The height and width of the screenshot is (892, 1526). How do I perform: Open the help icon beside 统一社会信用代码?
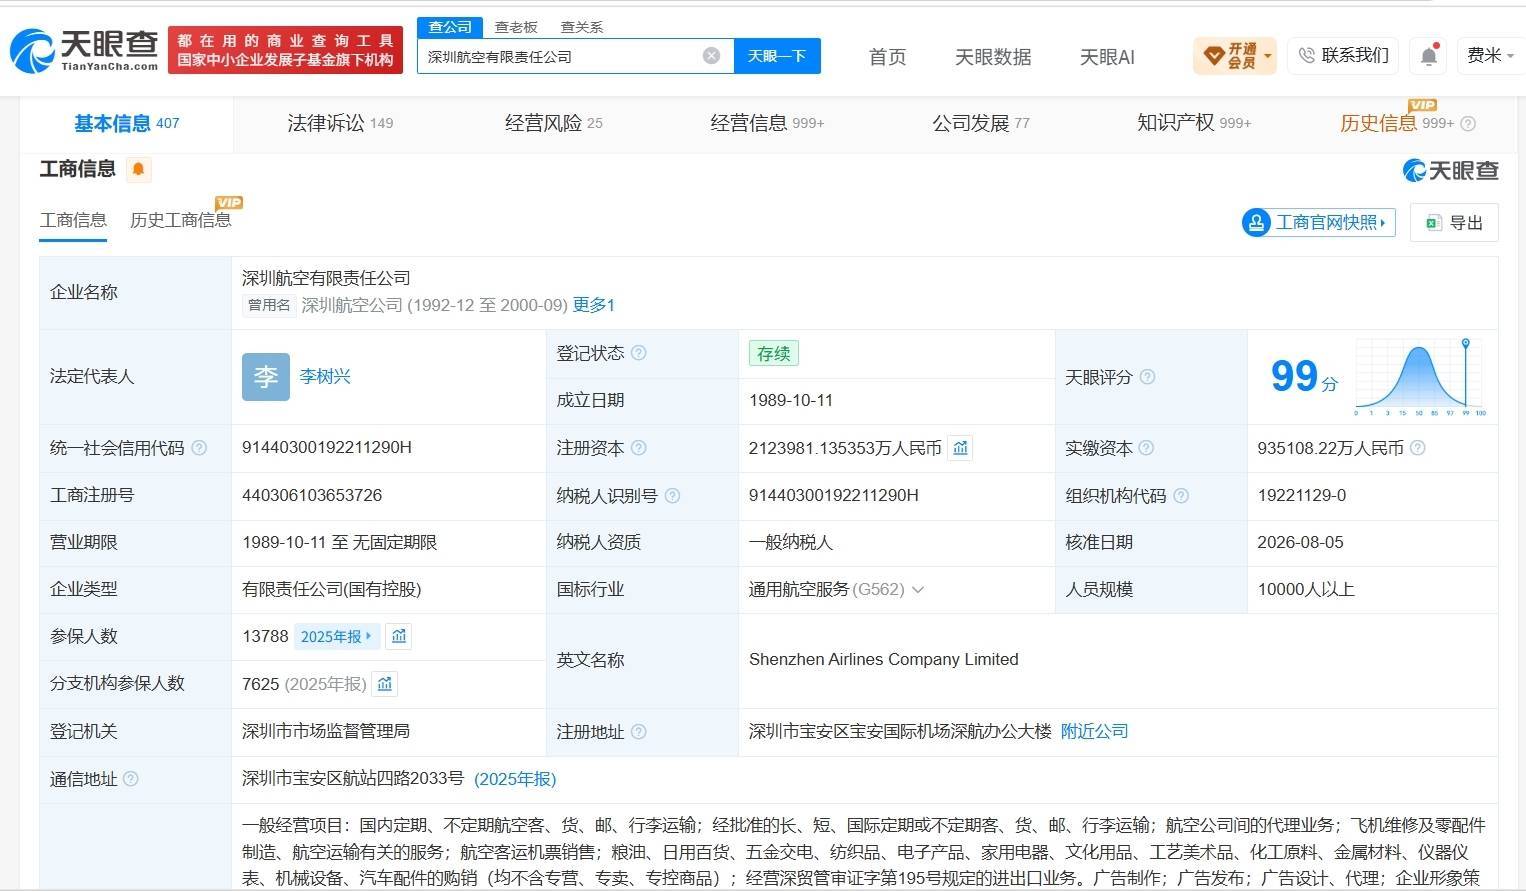(199, 448)
